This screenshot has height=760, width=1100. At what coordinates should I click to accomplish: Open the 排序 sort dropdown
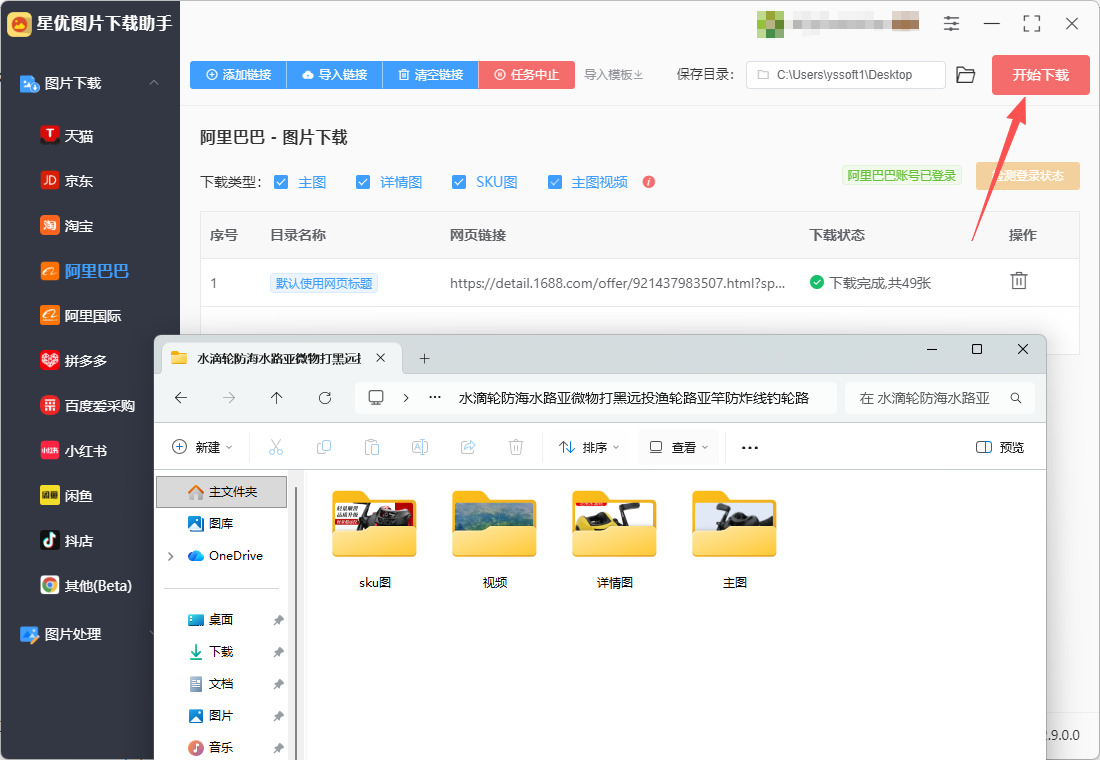pos(589,447)
